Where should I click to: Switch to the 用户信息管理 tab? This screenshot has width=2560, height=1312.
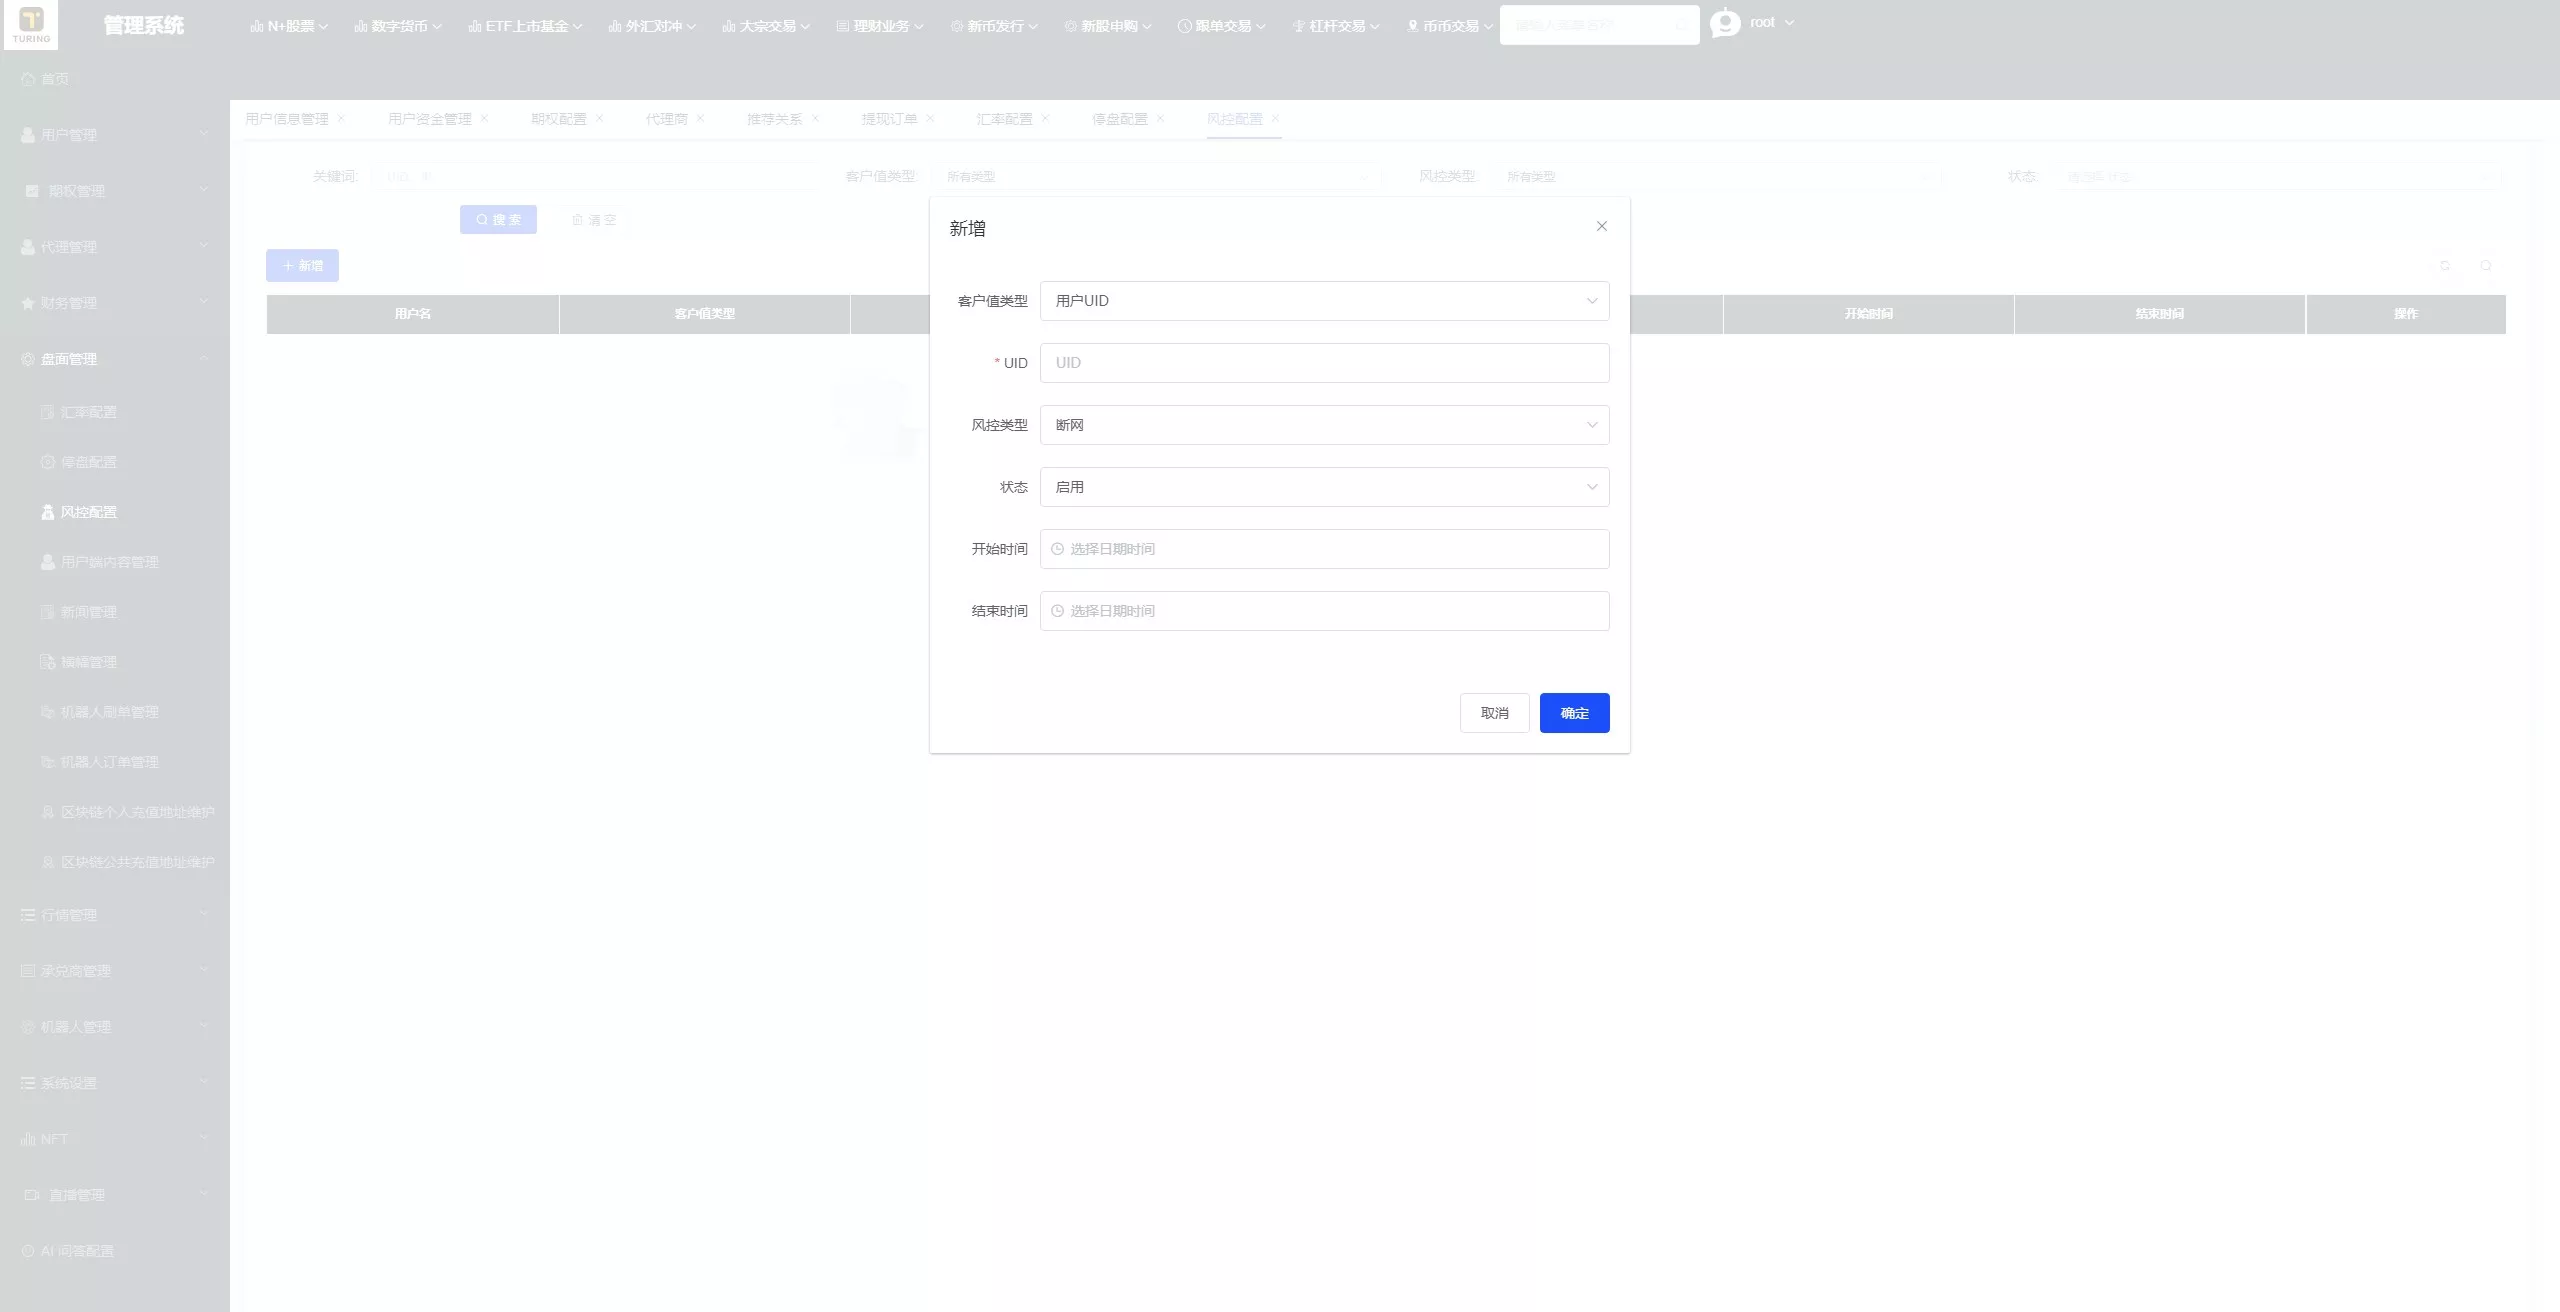[x=287, y=119]
